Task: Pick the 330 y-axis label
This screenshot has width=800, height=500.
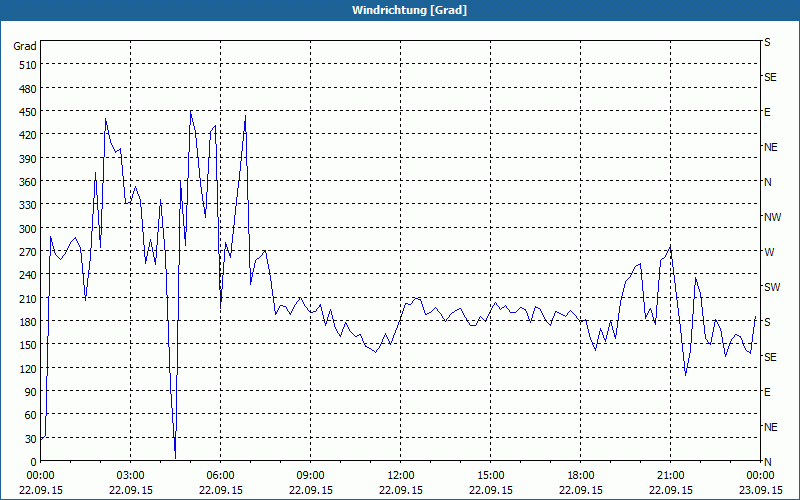Action: pos(29,205)
